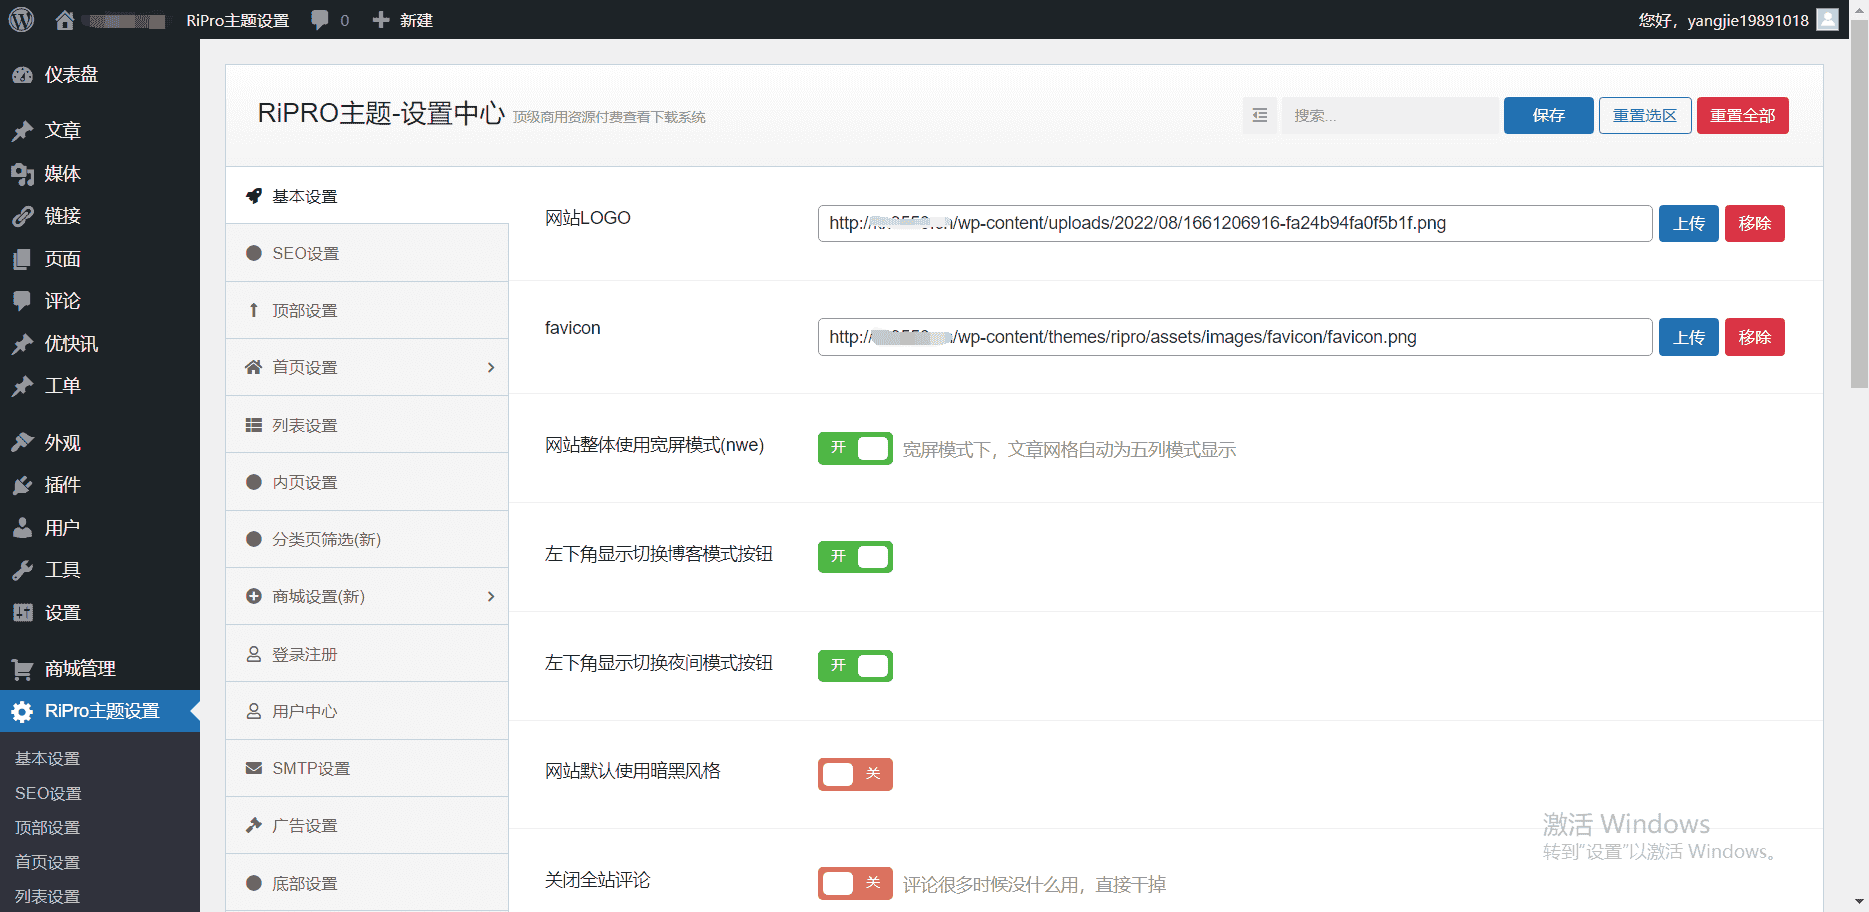Select the 底部设置 tab
The image size is (1869, 912).
[367, 883]
